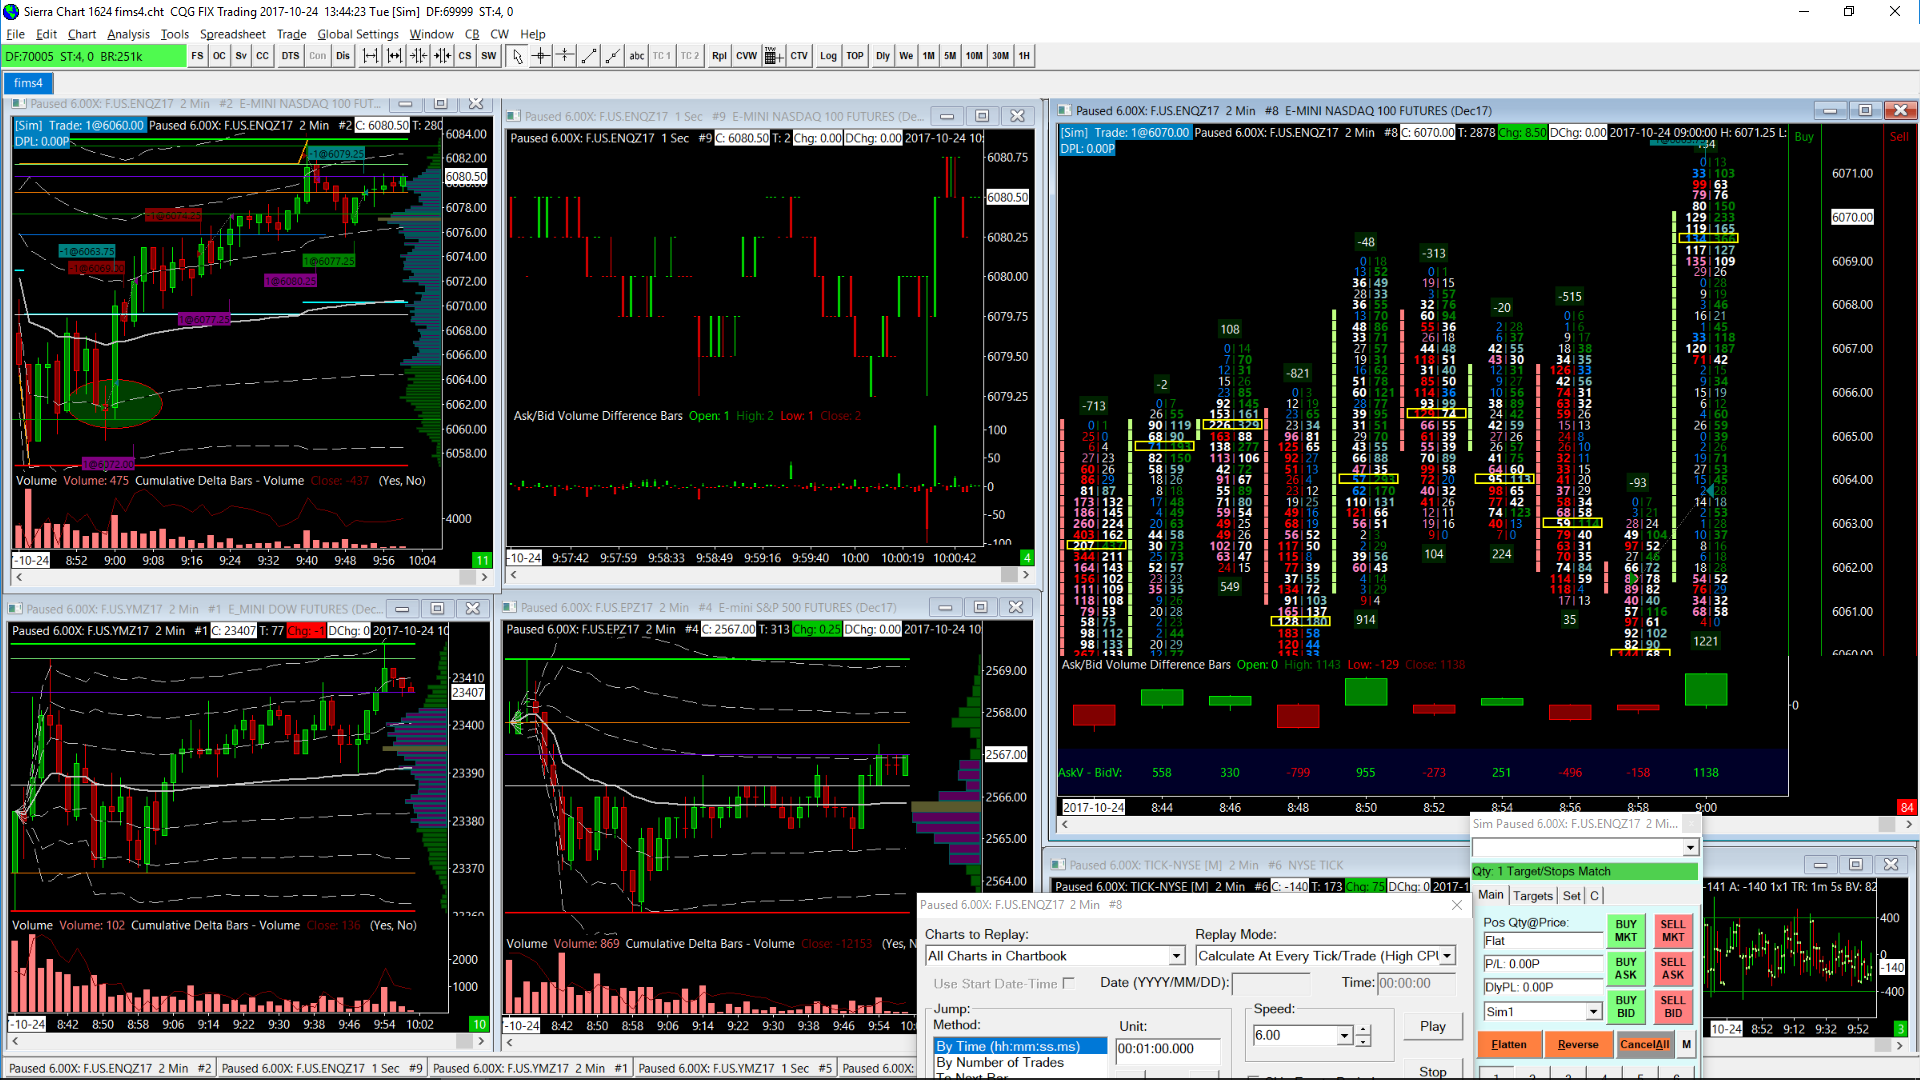Open the grid table toolbar icon
Image resolution: width=1920 pixels, height=1080 pixels.
coord(773,56)
